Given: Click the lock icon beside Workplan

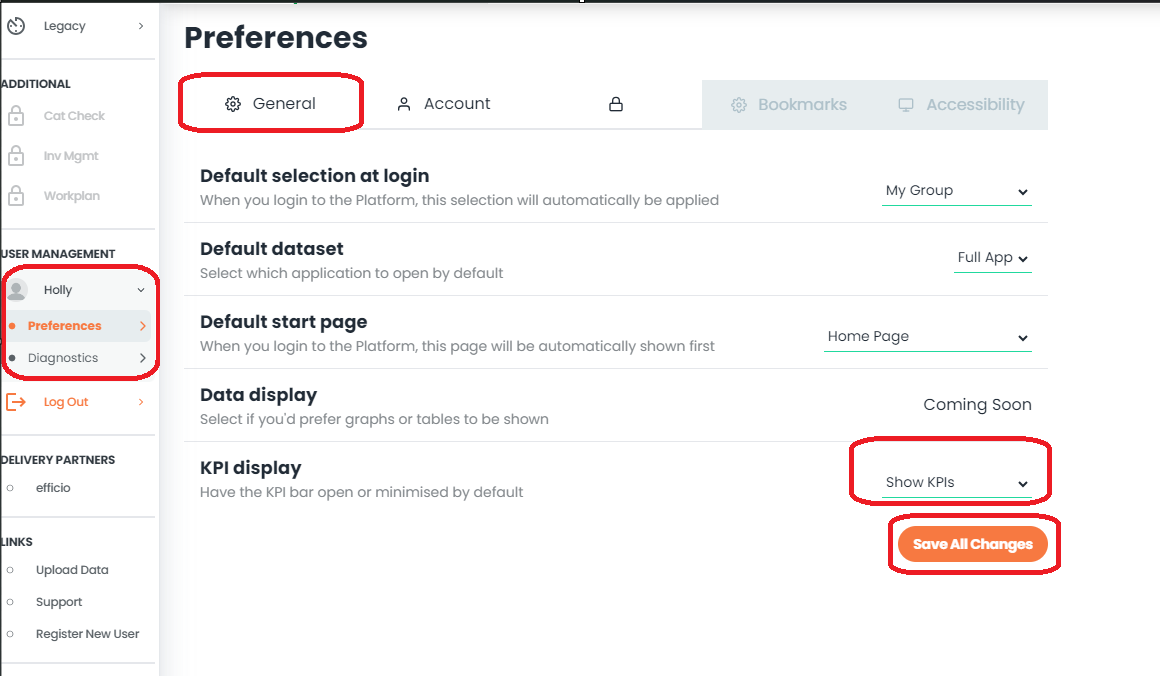Looking at the screenshot, I should point(16,196).
